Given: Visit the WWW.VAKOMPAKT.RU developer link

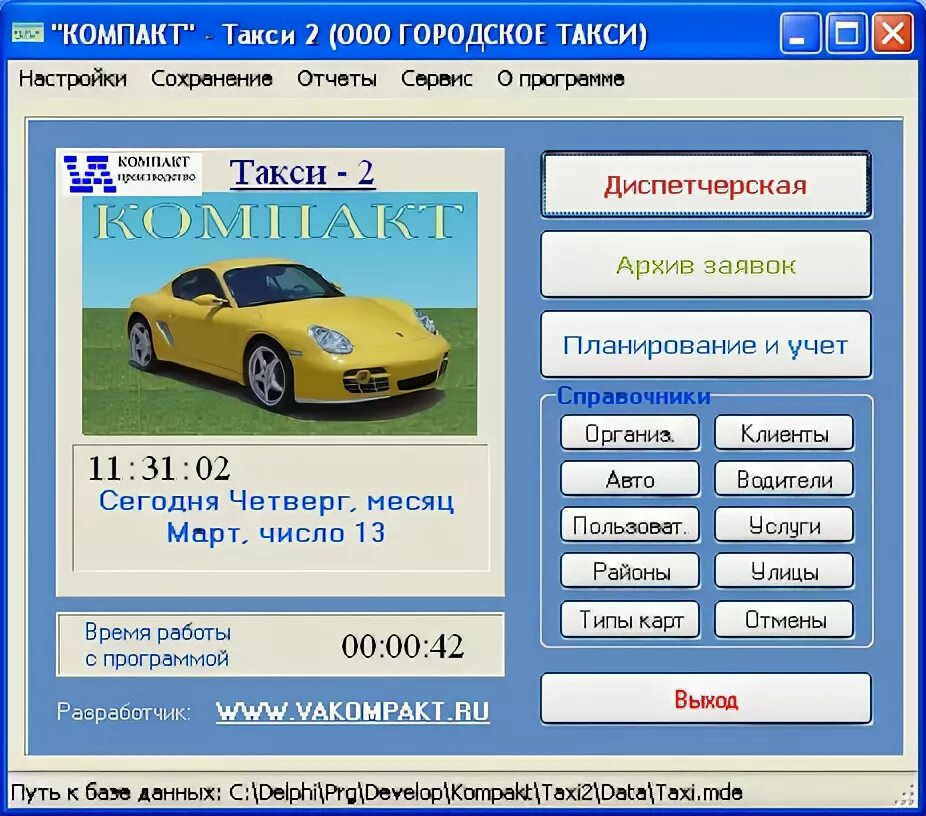Looking at the screenshot, I should point(352,712).
